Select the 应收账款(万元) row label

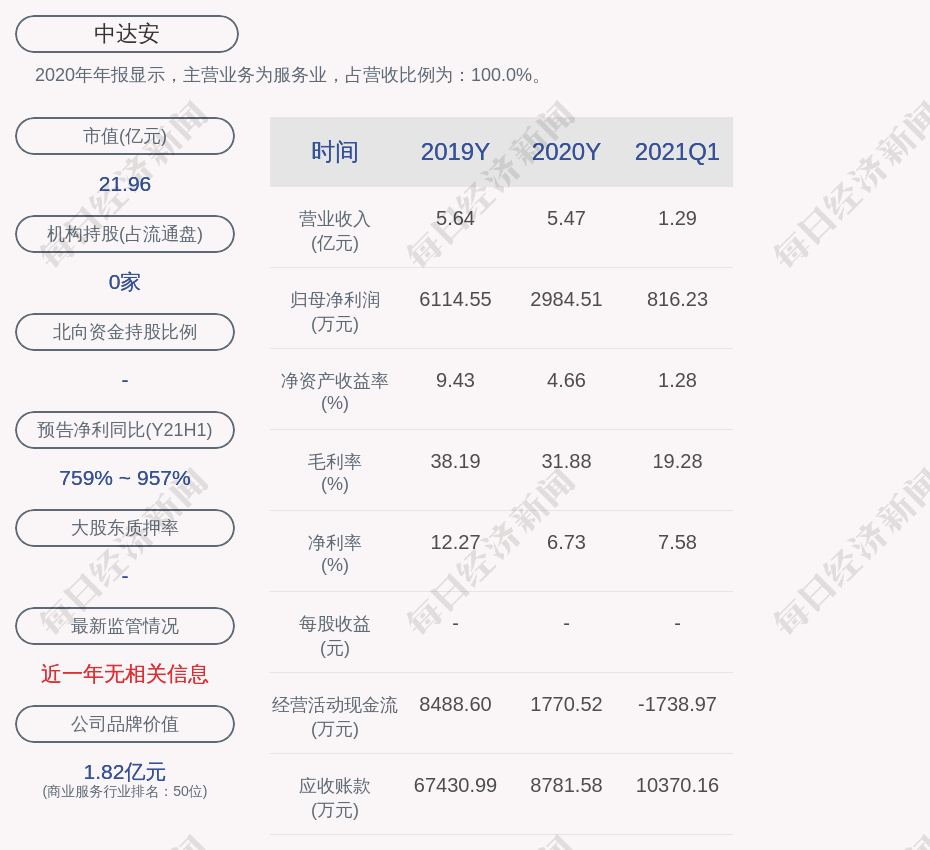335,797
